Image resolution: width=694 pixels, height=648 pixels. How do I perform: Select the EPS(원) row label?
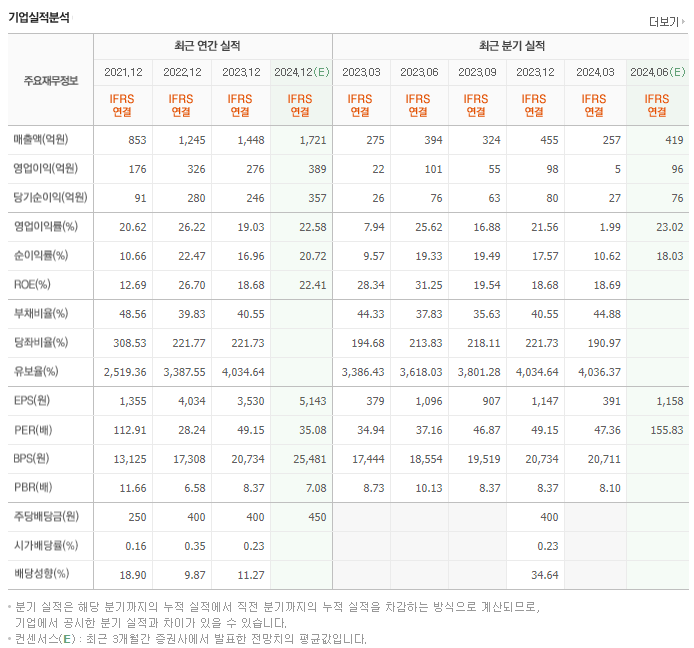(x=31, y=400)
